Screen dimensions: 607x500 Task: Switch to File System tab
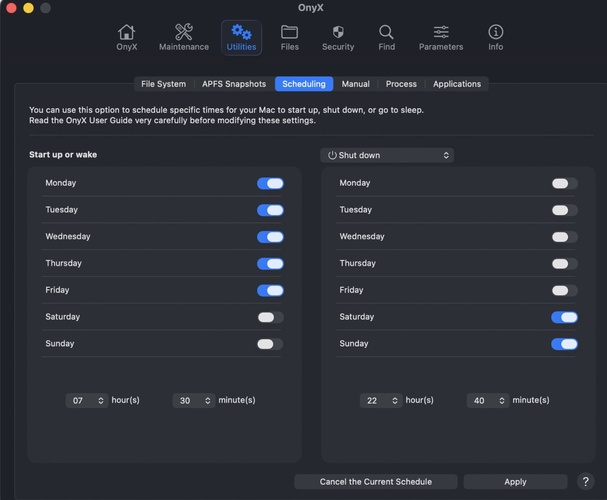tap(163, 84)
